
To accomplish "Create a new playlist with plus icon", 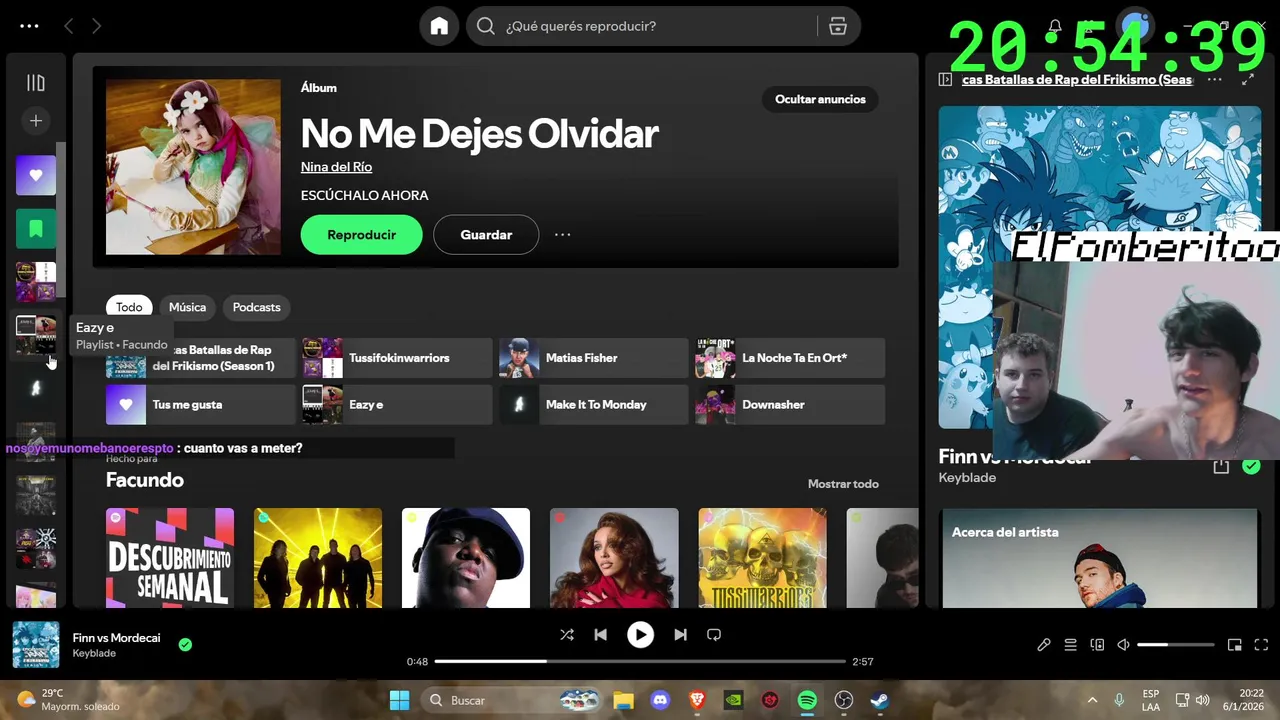I will tap(36, 121).
